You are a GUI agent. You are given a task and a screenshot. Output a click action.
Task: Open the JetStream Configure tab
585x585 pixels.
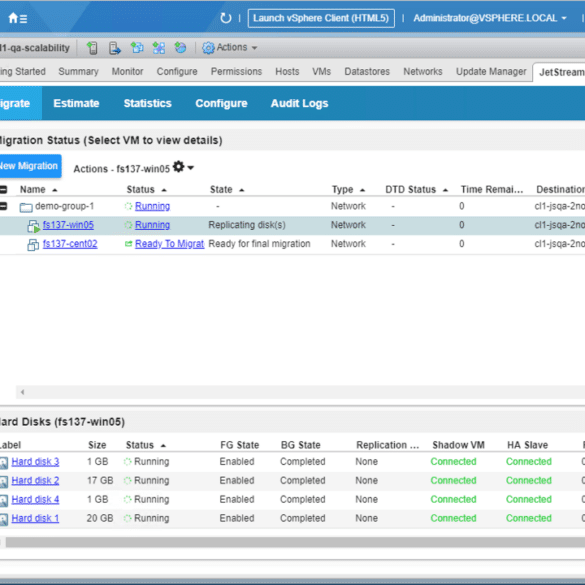click(221, 103)
